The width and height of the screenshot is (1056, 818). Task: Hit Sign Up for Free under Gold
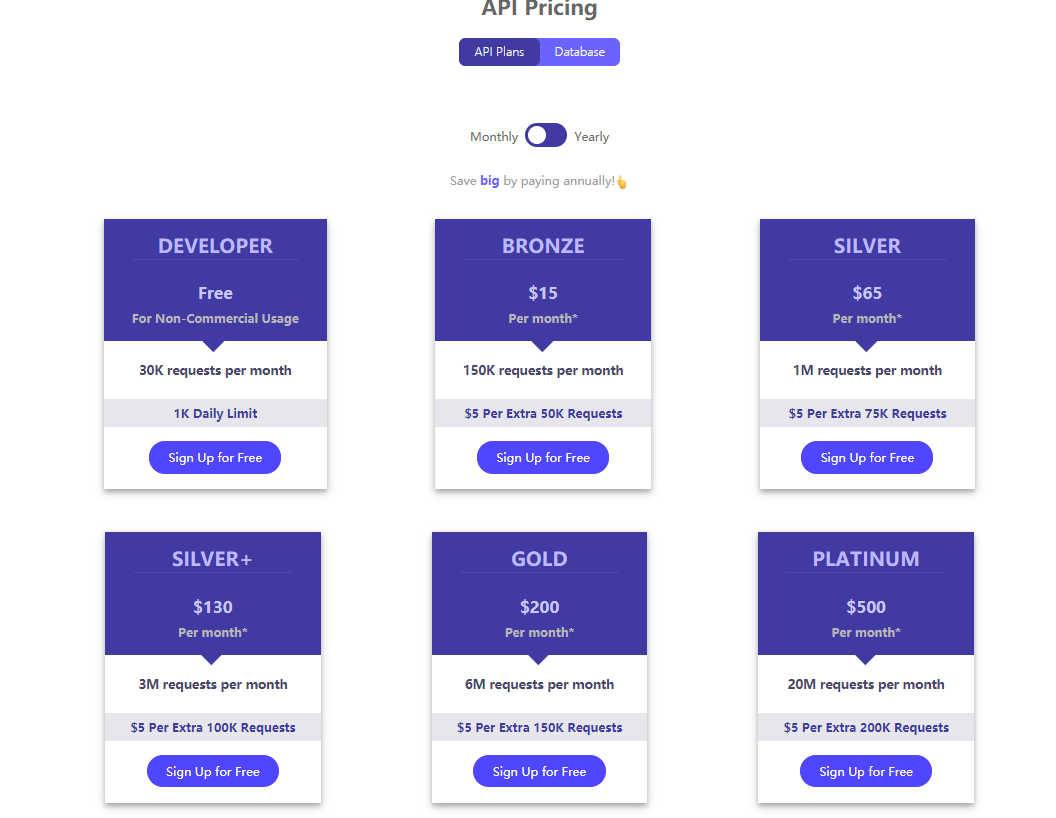tap(539, 772)
